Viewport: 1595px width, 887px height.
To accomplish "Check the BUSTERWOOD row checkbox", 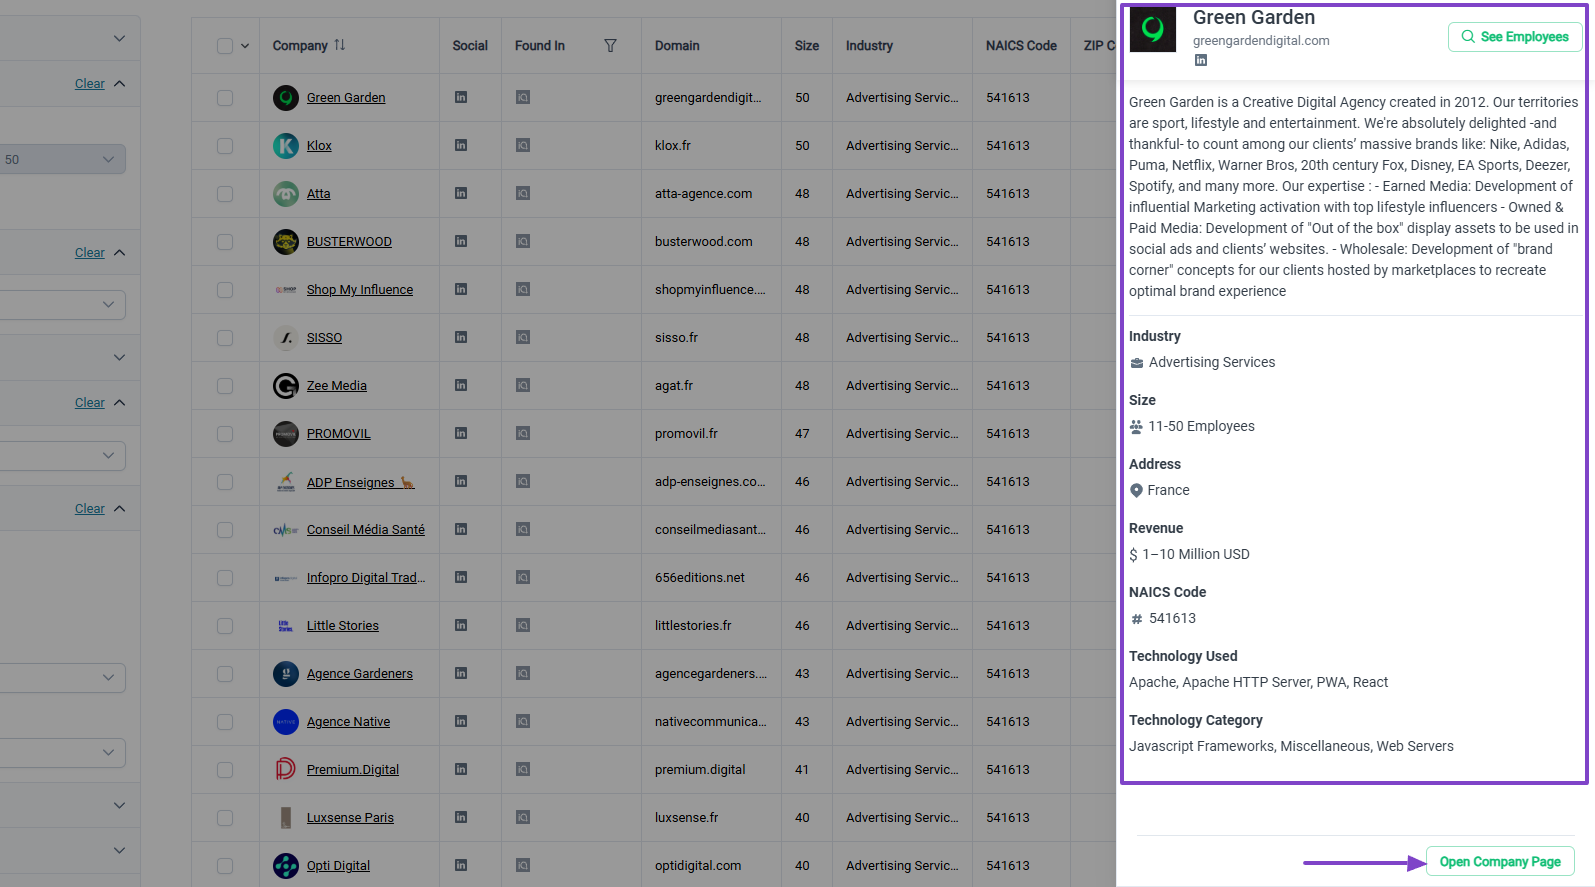I will 225,242.
